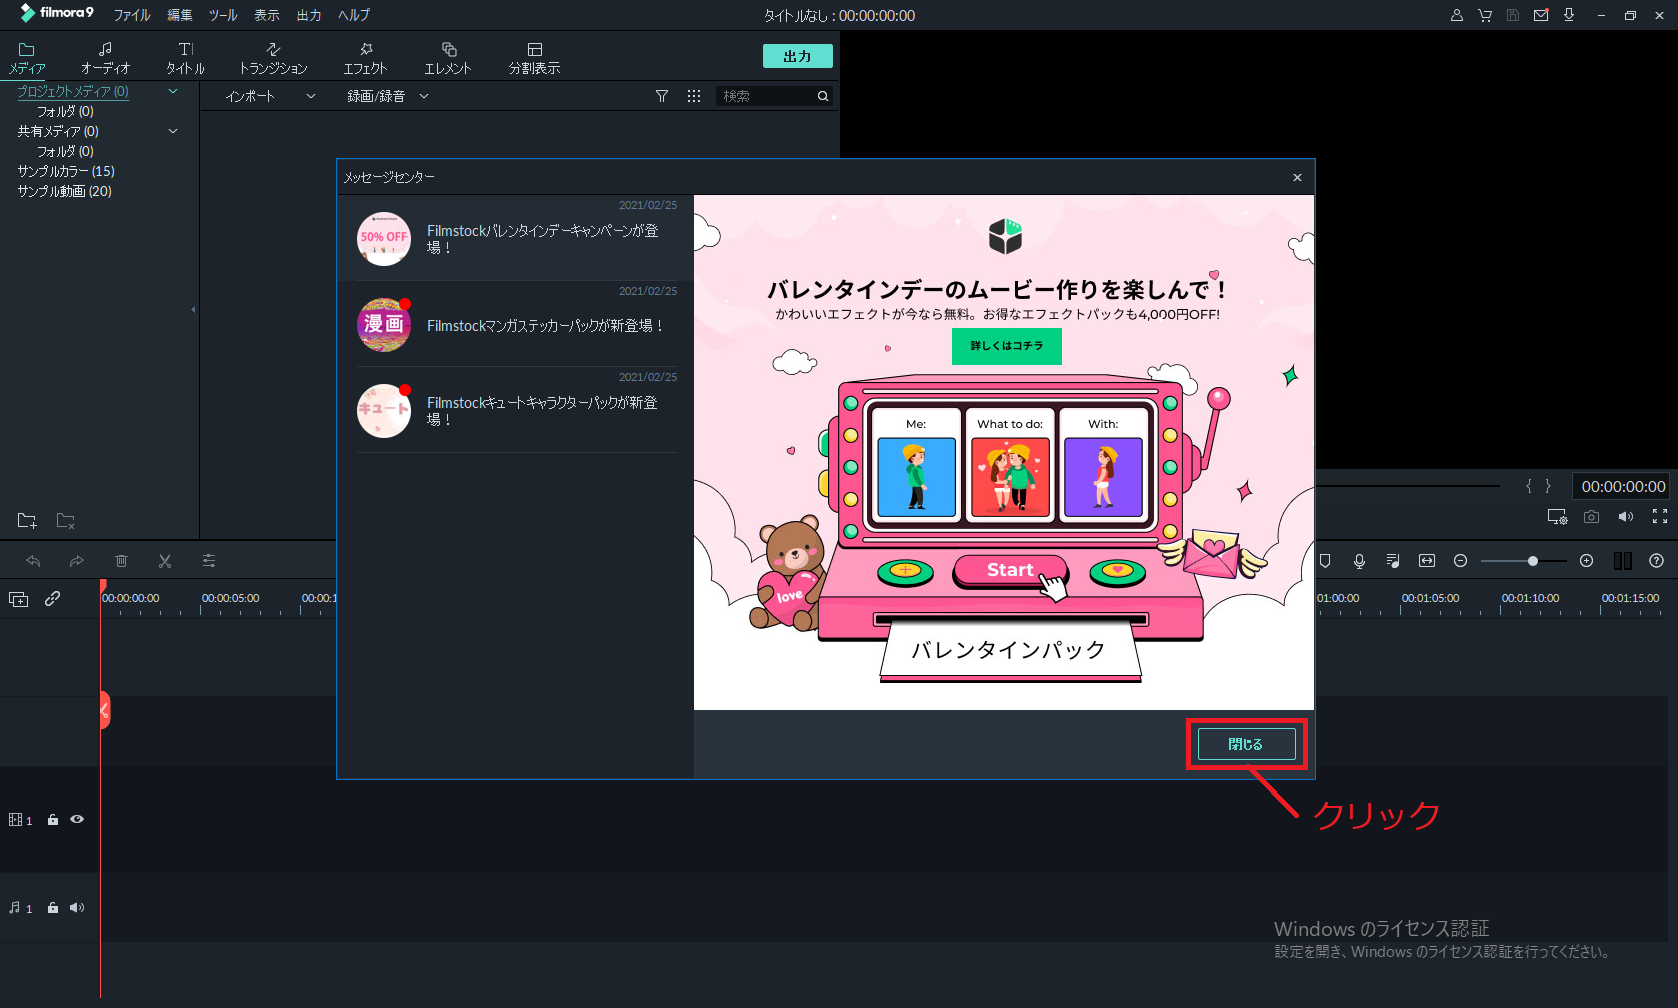This screenshot has width=1678, height=1008.
Task: Open the ヘルプ menu
Action: coord(354,15)
